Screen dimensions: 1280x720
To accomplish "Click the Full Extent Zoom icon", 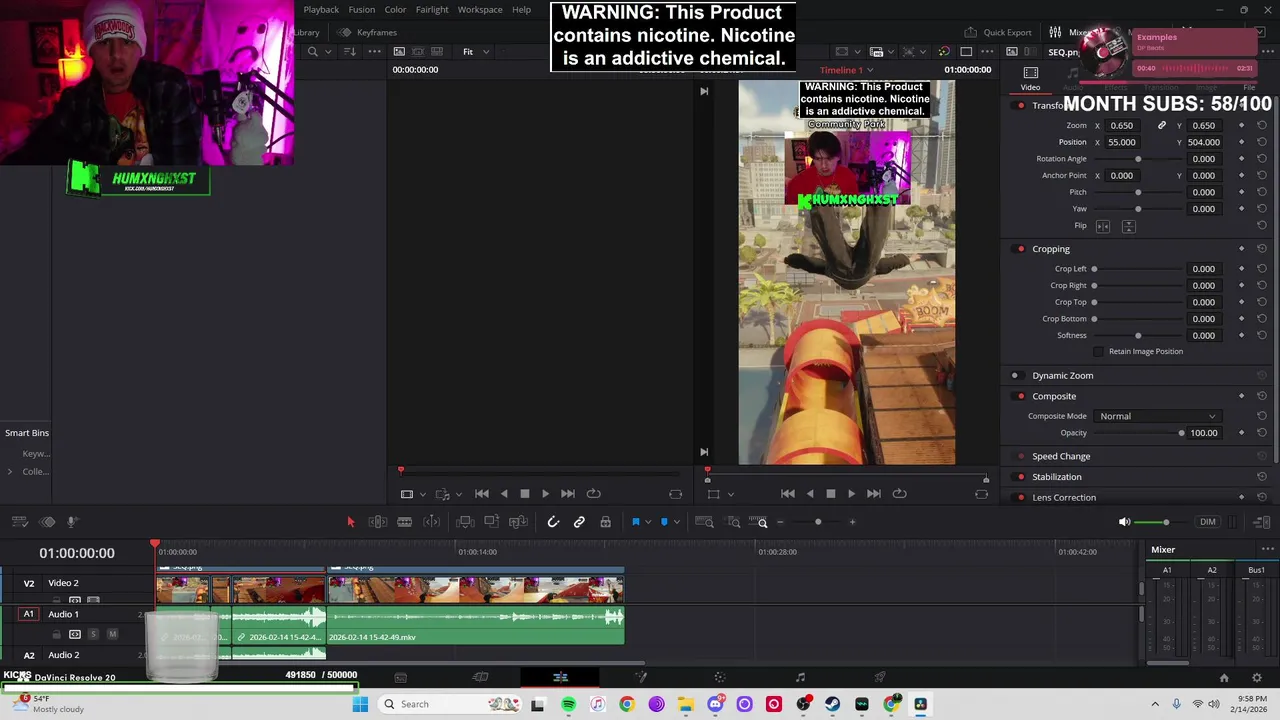I will [704, 522].
